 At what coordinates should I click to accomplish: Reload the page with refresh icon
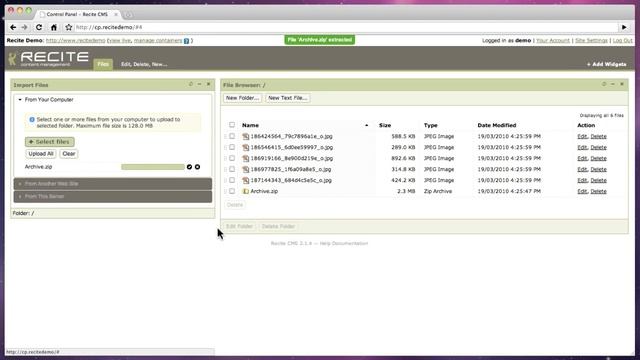click(39, 27)
